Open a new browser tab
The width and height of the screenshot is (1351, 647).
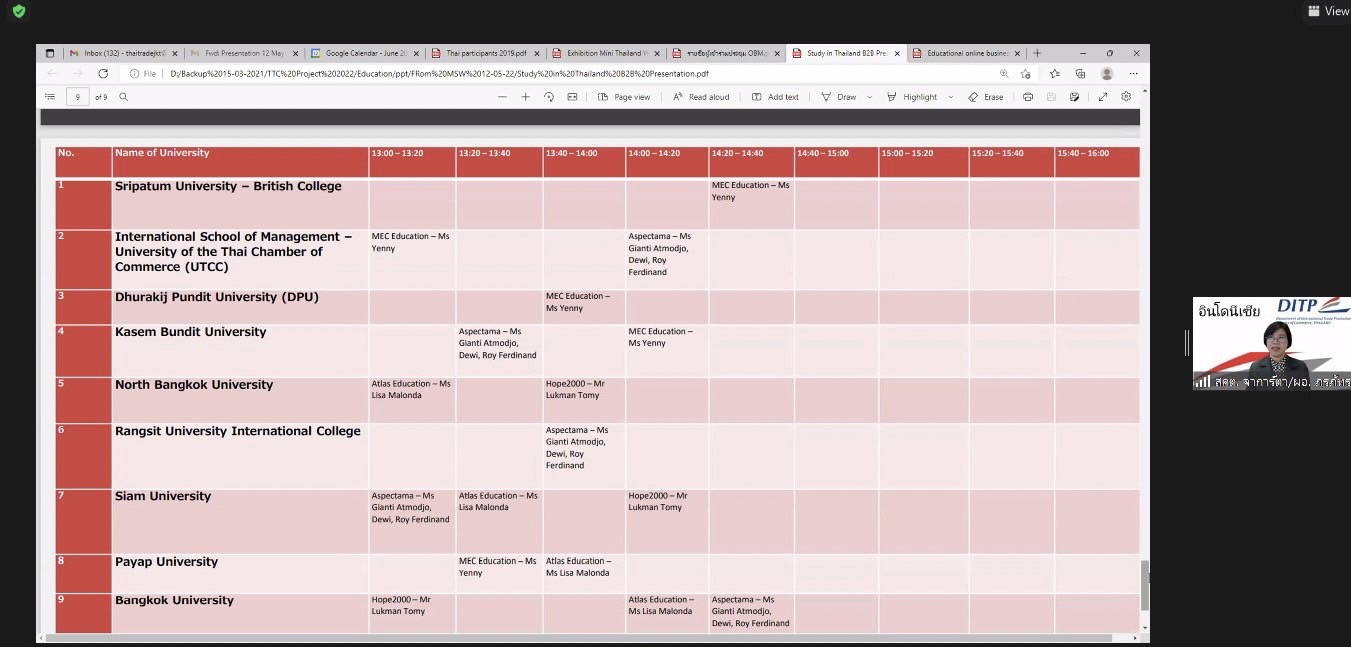point(1037,53)
